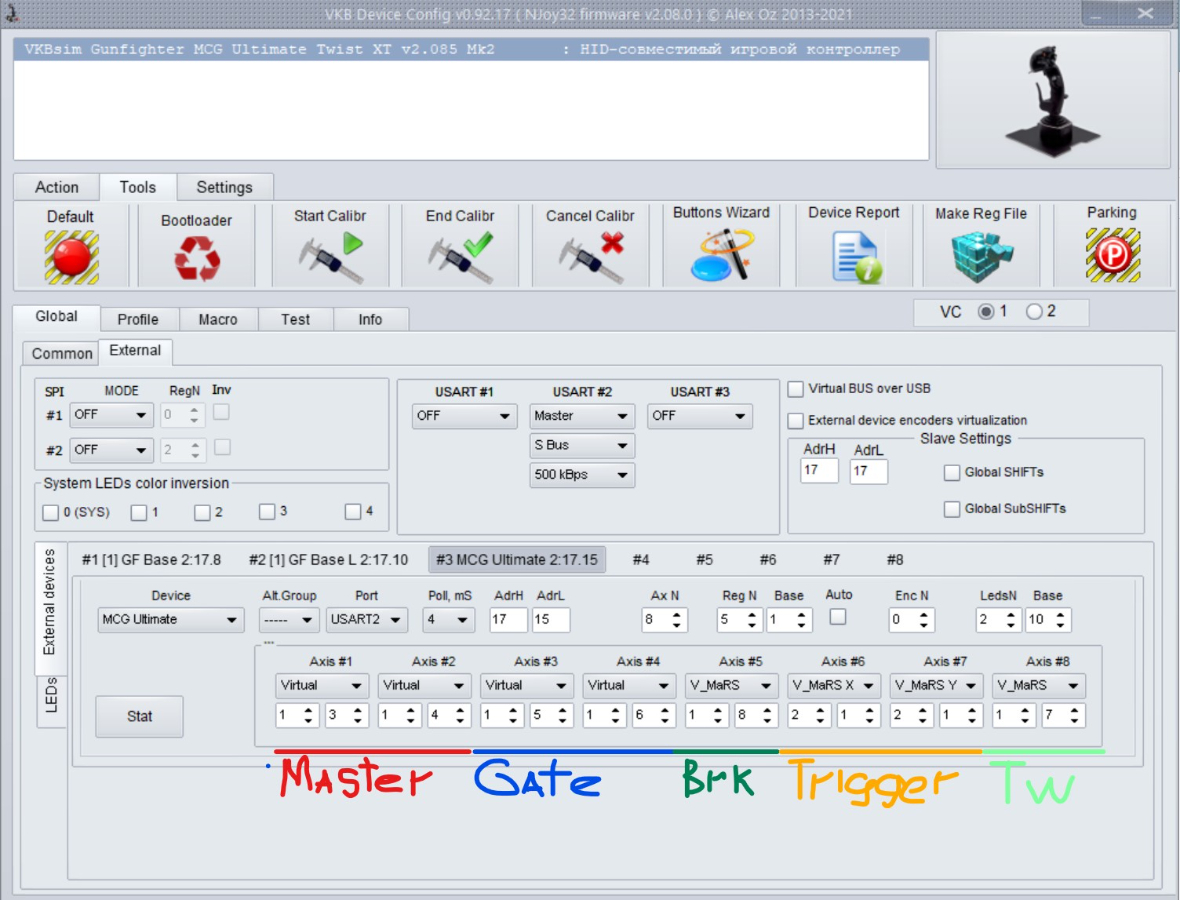Open USART #2 Master dropdown
Image resolution: width=1180 pixels, height=900 pixels.
(581, 416)
